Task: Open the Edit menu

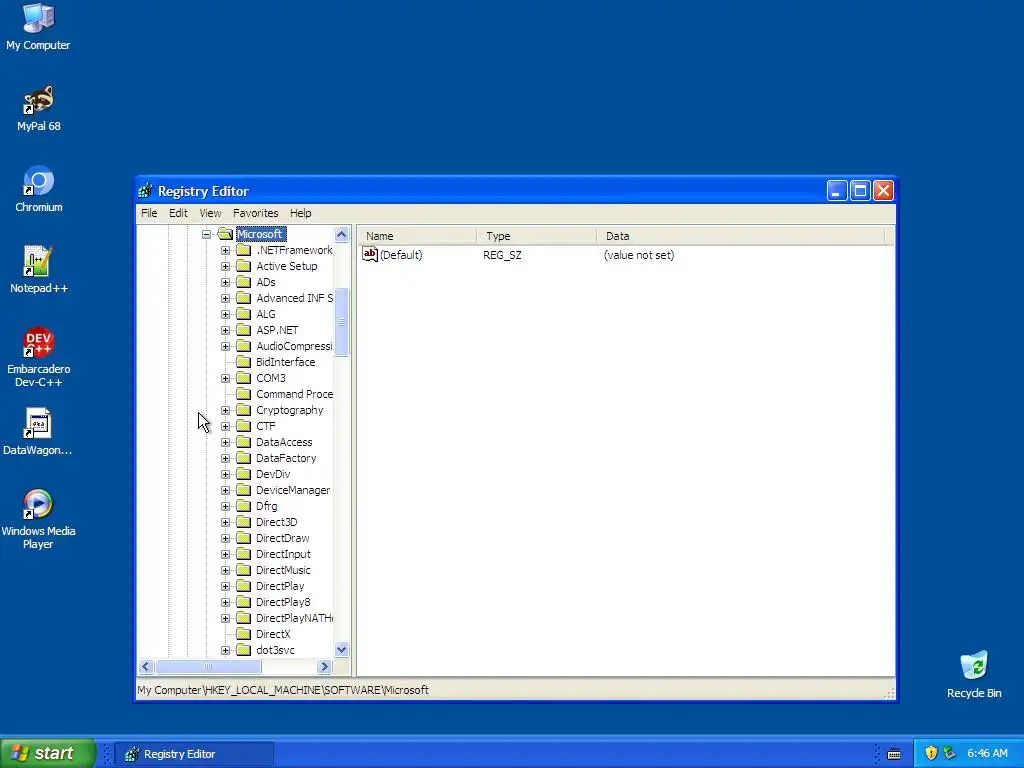Action: 178,213
